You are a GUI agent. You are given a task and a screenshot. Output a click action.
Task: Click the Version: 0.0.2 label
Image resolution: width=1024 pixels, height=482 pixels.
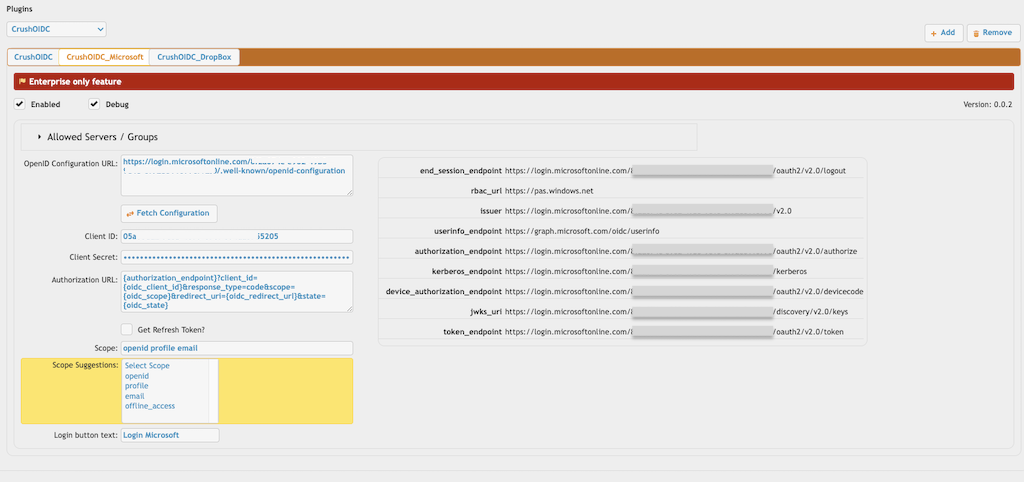987,104
